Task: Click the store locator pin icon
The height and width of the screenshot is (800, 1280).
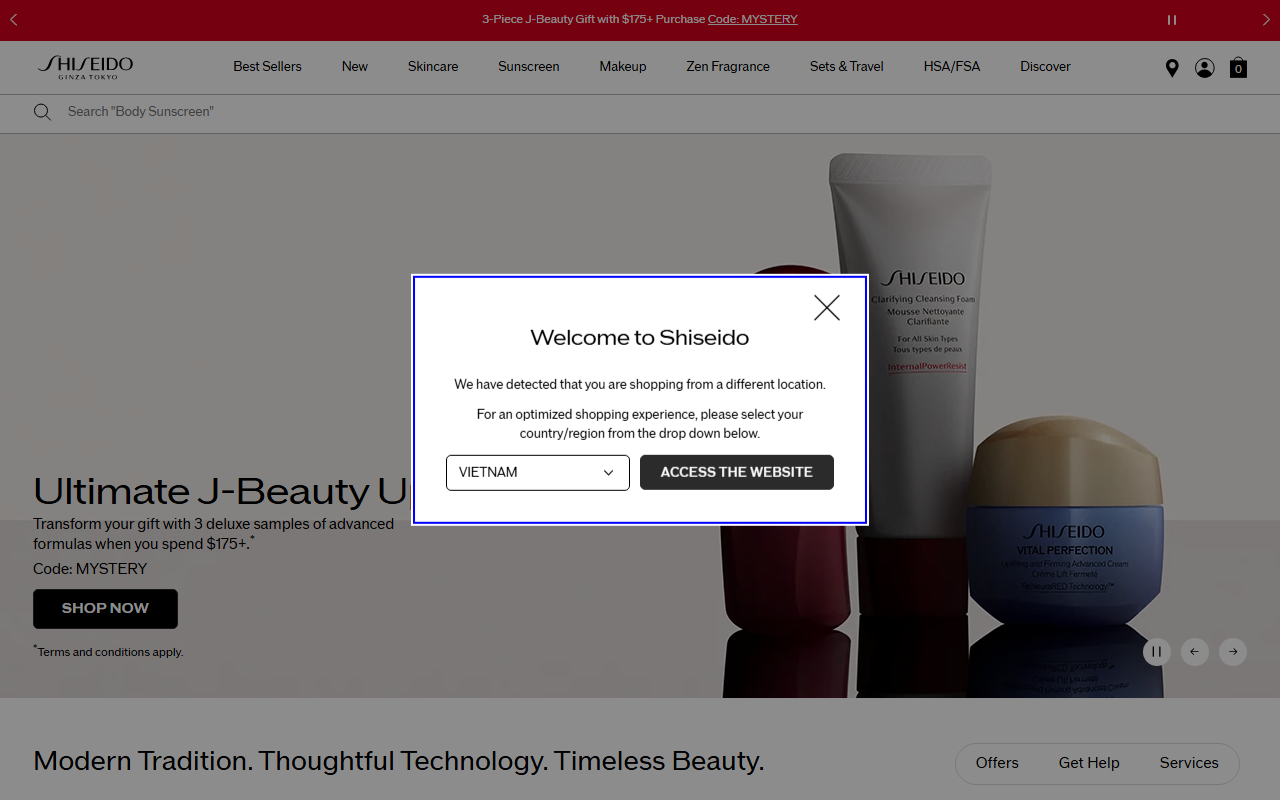Action: 1172,68
